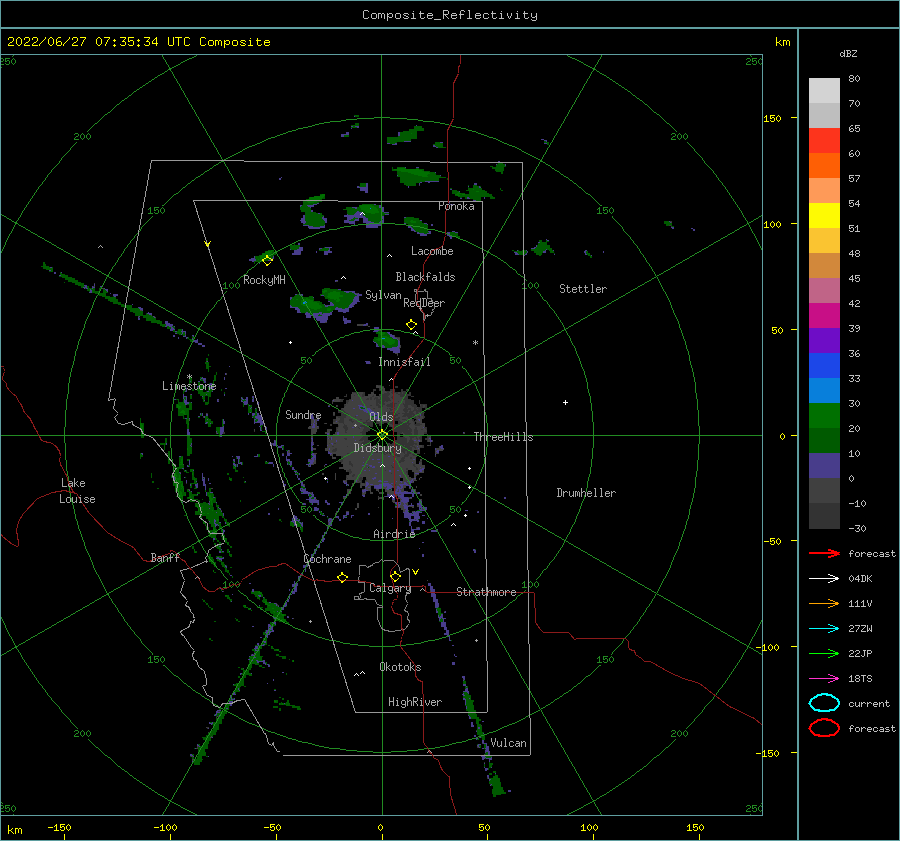Click the 18TS legend label

coord(860,679)
